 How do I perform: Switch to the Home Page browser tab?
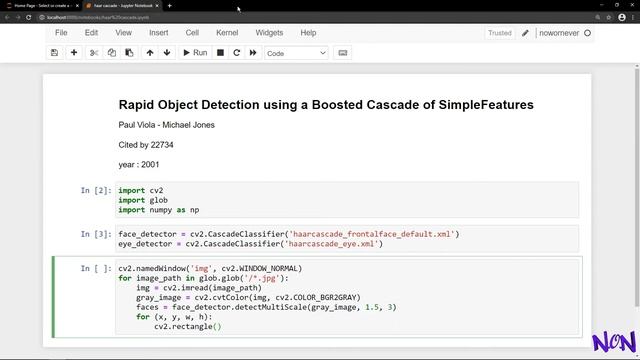point(41,6)
